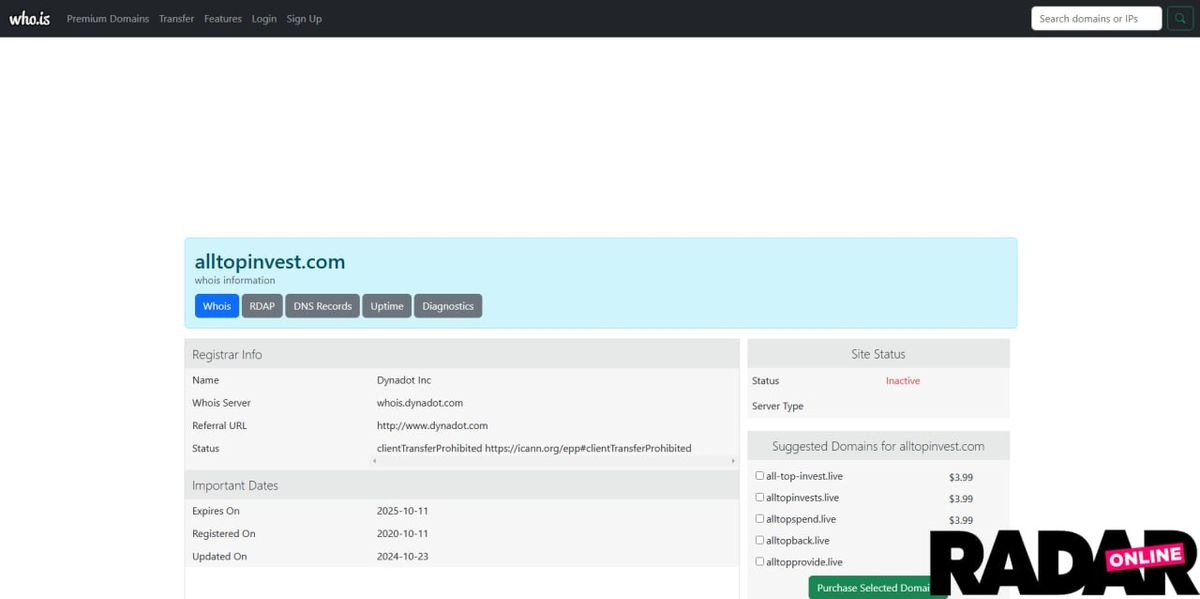Open the Uptime tab
The image size is (1200, 599).
(x=387, y=306)
